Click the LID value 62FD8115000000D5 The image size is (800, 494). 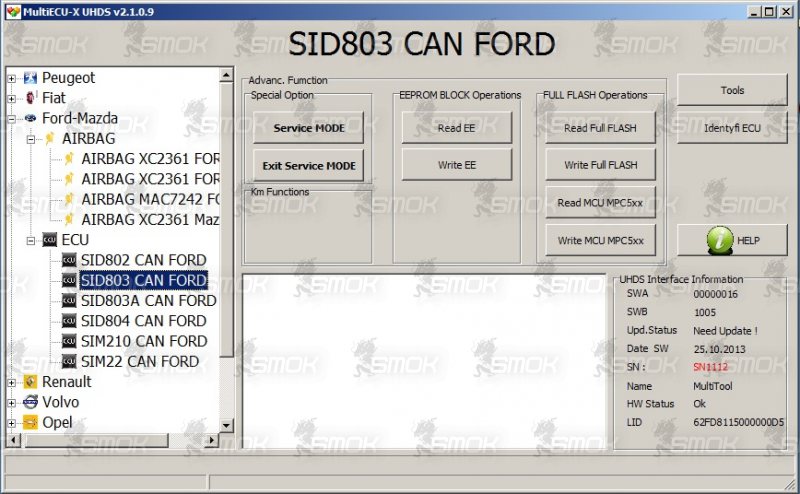coord(738,423)
